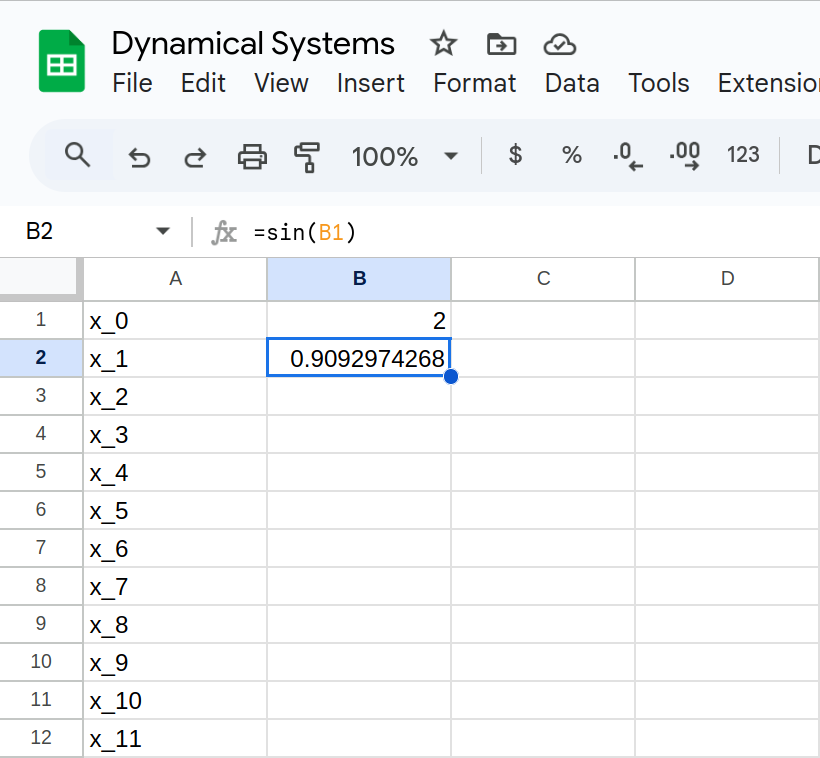The image size is (820, 758).
Task: Apply percent format
Action: (x=571, y=155)
